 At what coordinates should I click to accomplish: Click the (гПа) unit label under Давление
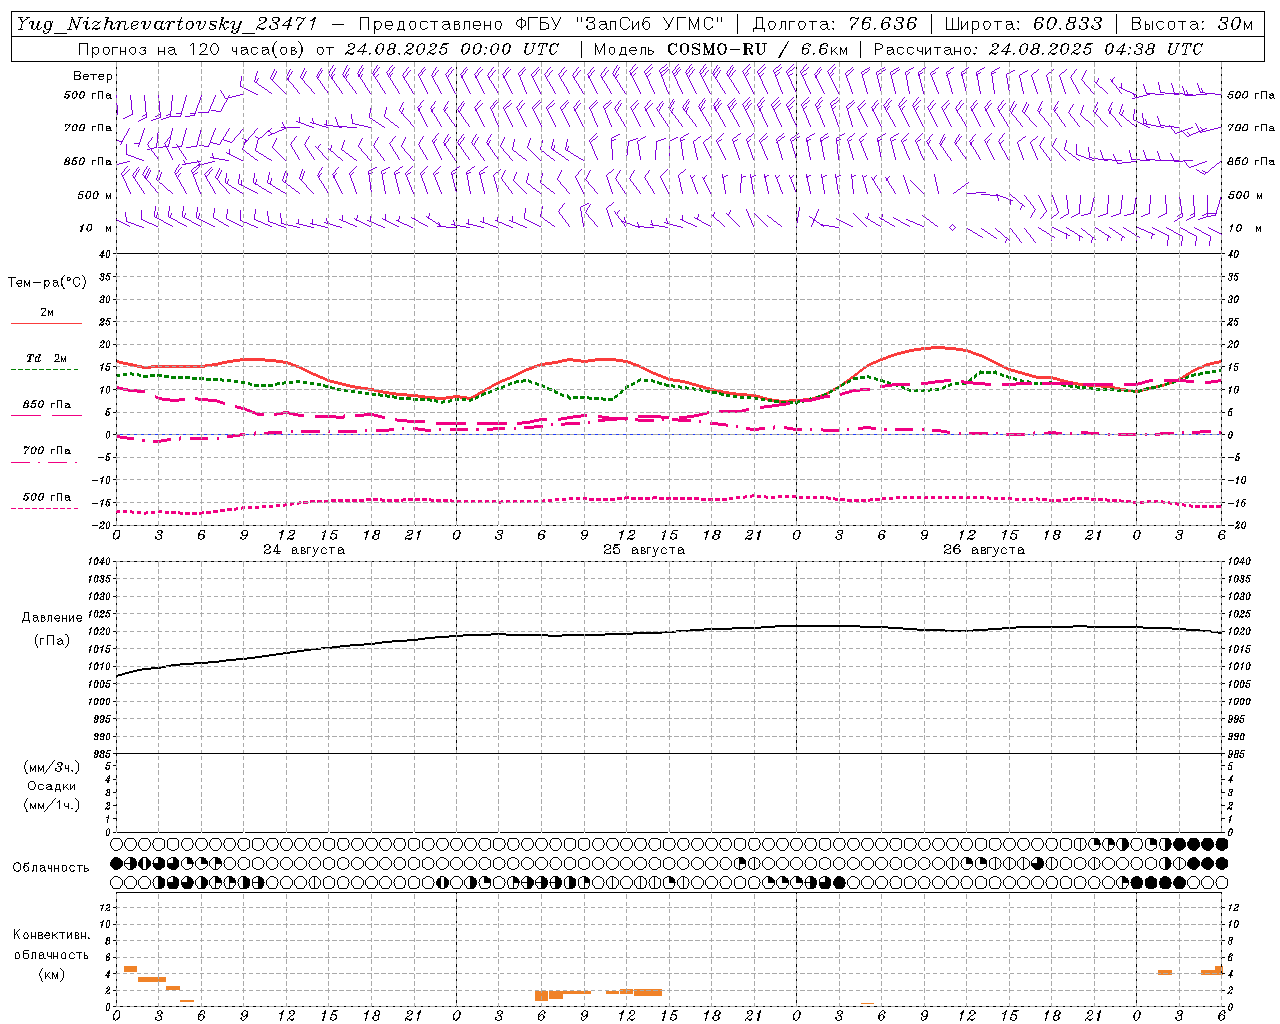click(x=52, y=640)
